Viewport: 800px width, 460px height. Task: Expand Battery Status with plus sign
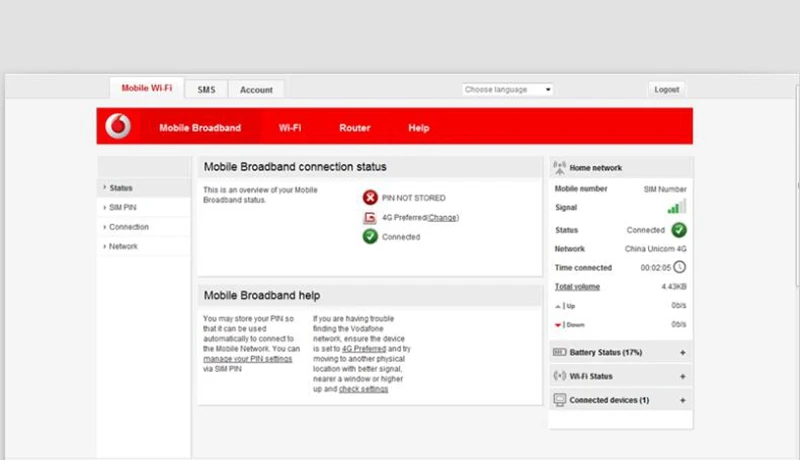[683, 352]
